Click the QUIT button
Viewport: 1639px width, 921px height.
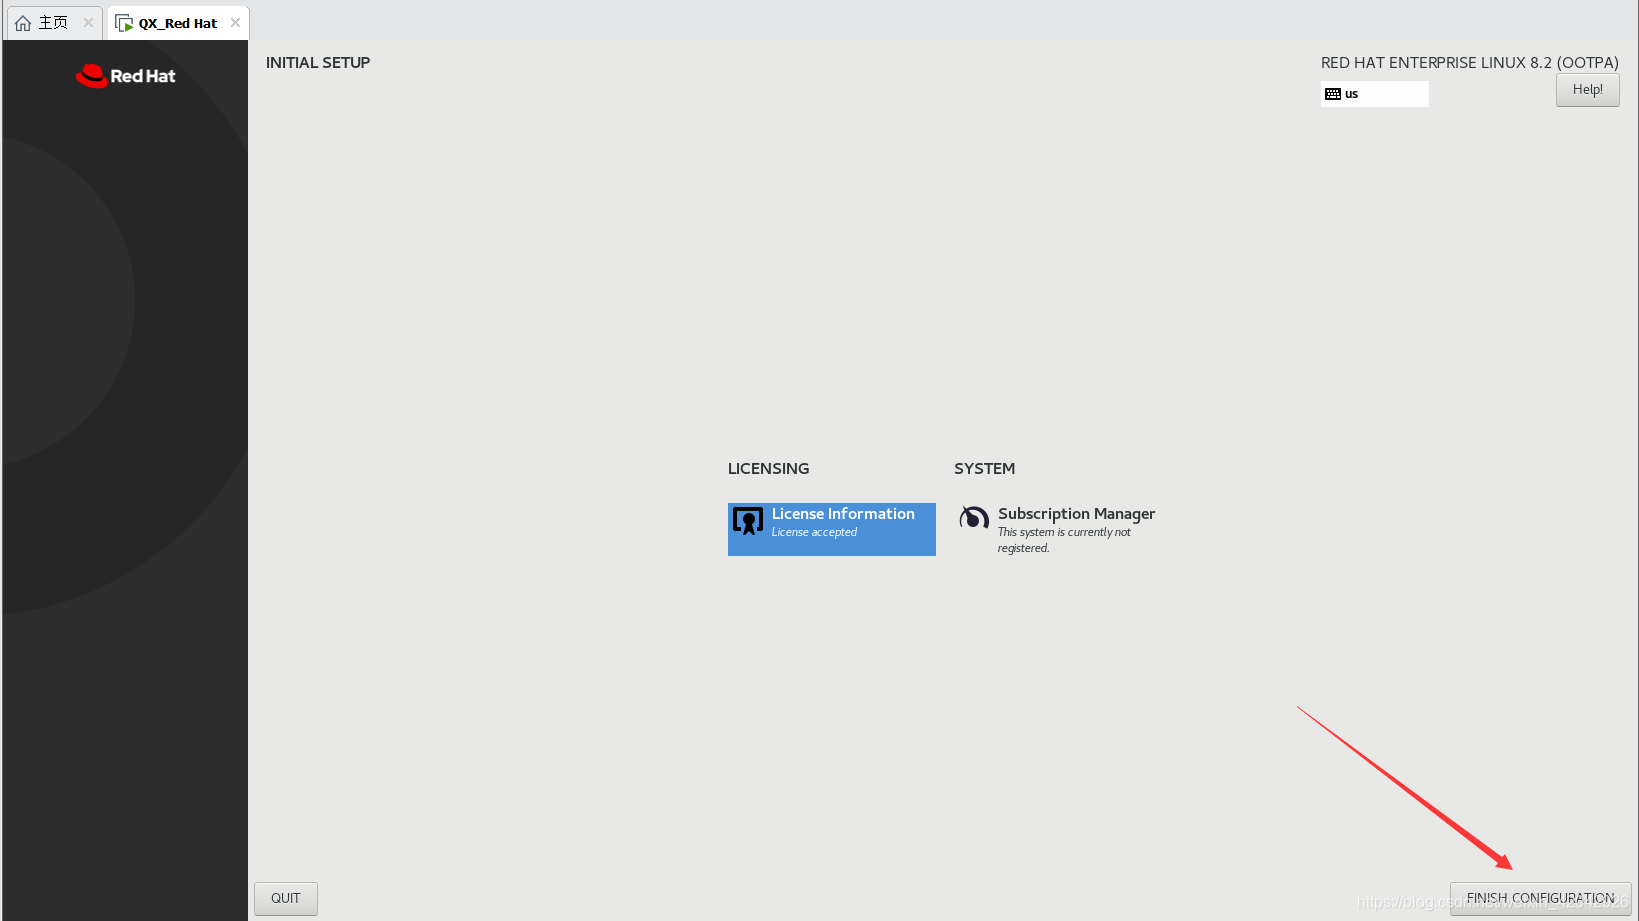[x=286, y=898]
